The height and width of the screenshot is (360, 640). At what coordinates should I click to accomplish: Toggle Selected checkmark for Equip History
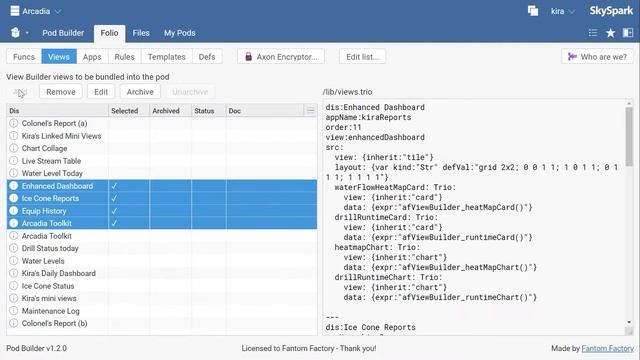pyautogui.click(x=114, y=211)
